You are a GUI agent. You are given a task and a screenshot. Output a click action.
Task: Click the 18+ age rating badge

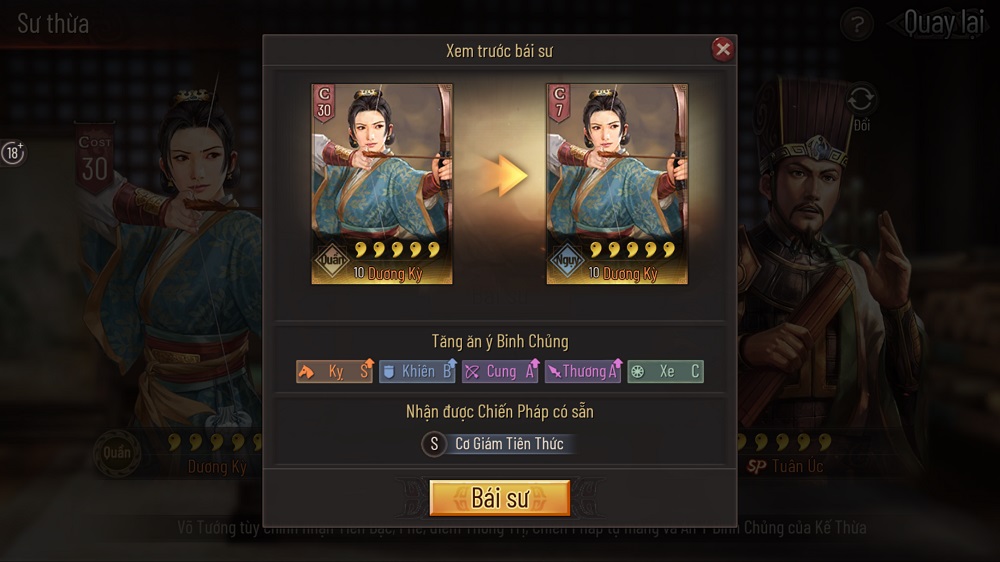pos(13,153)
